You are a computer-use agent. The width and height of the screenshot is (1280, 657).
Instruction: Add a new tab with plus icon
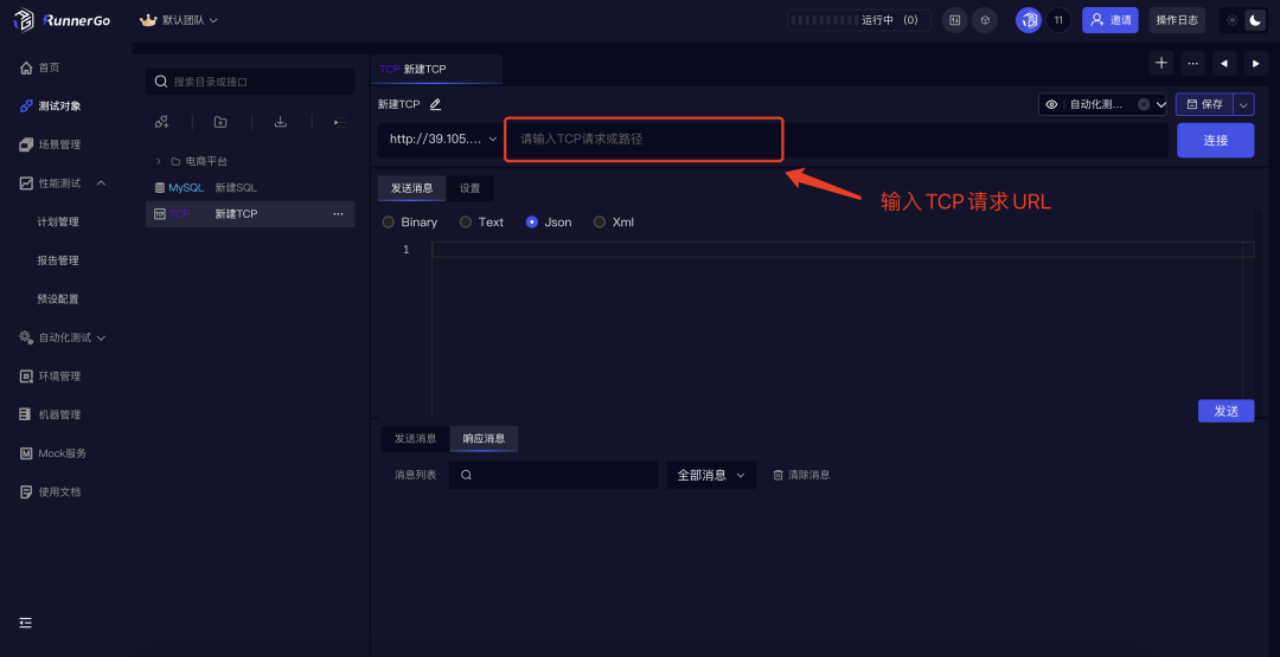[1161, 63]
